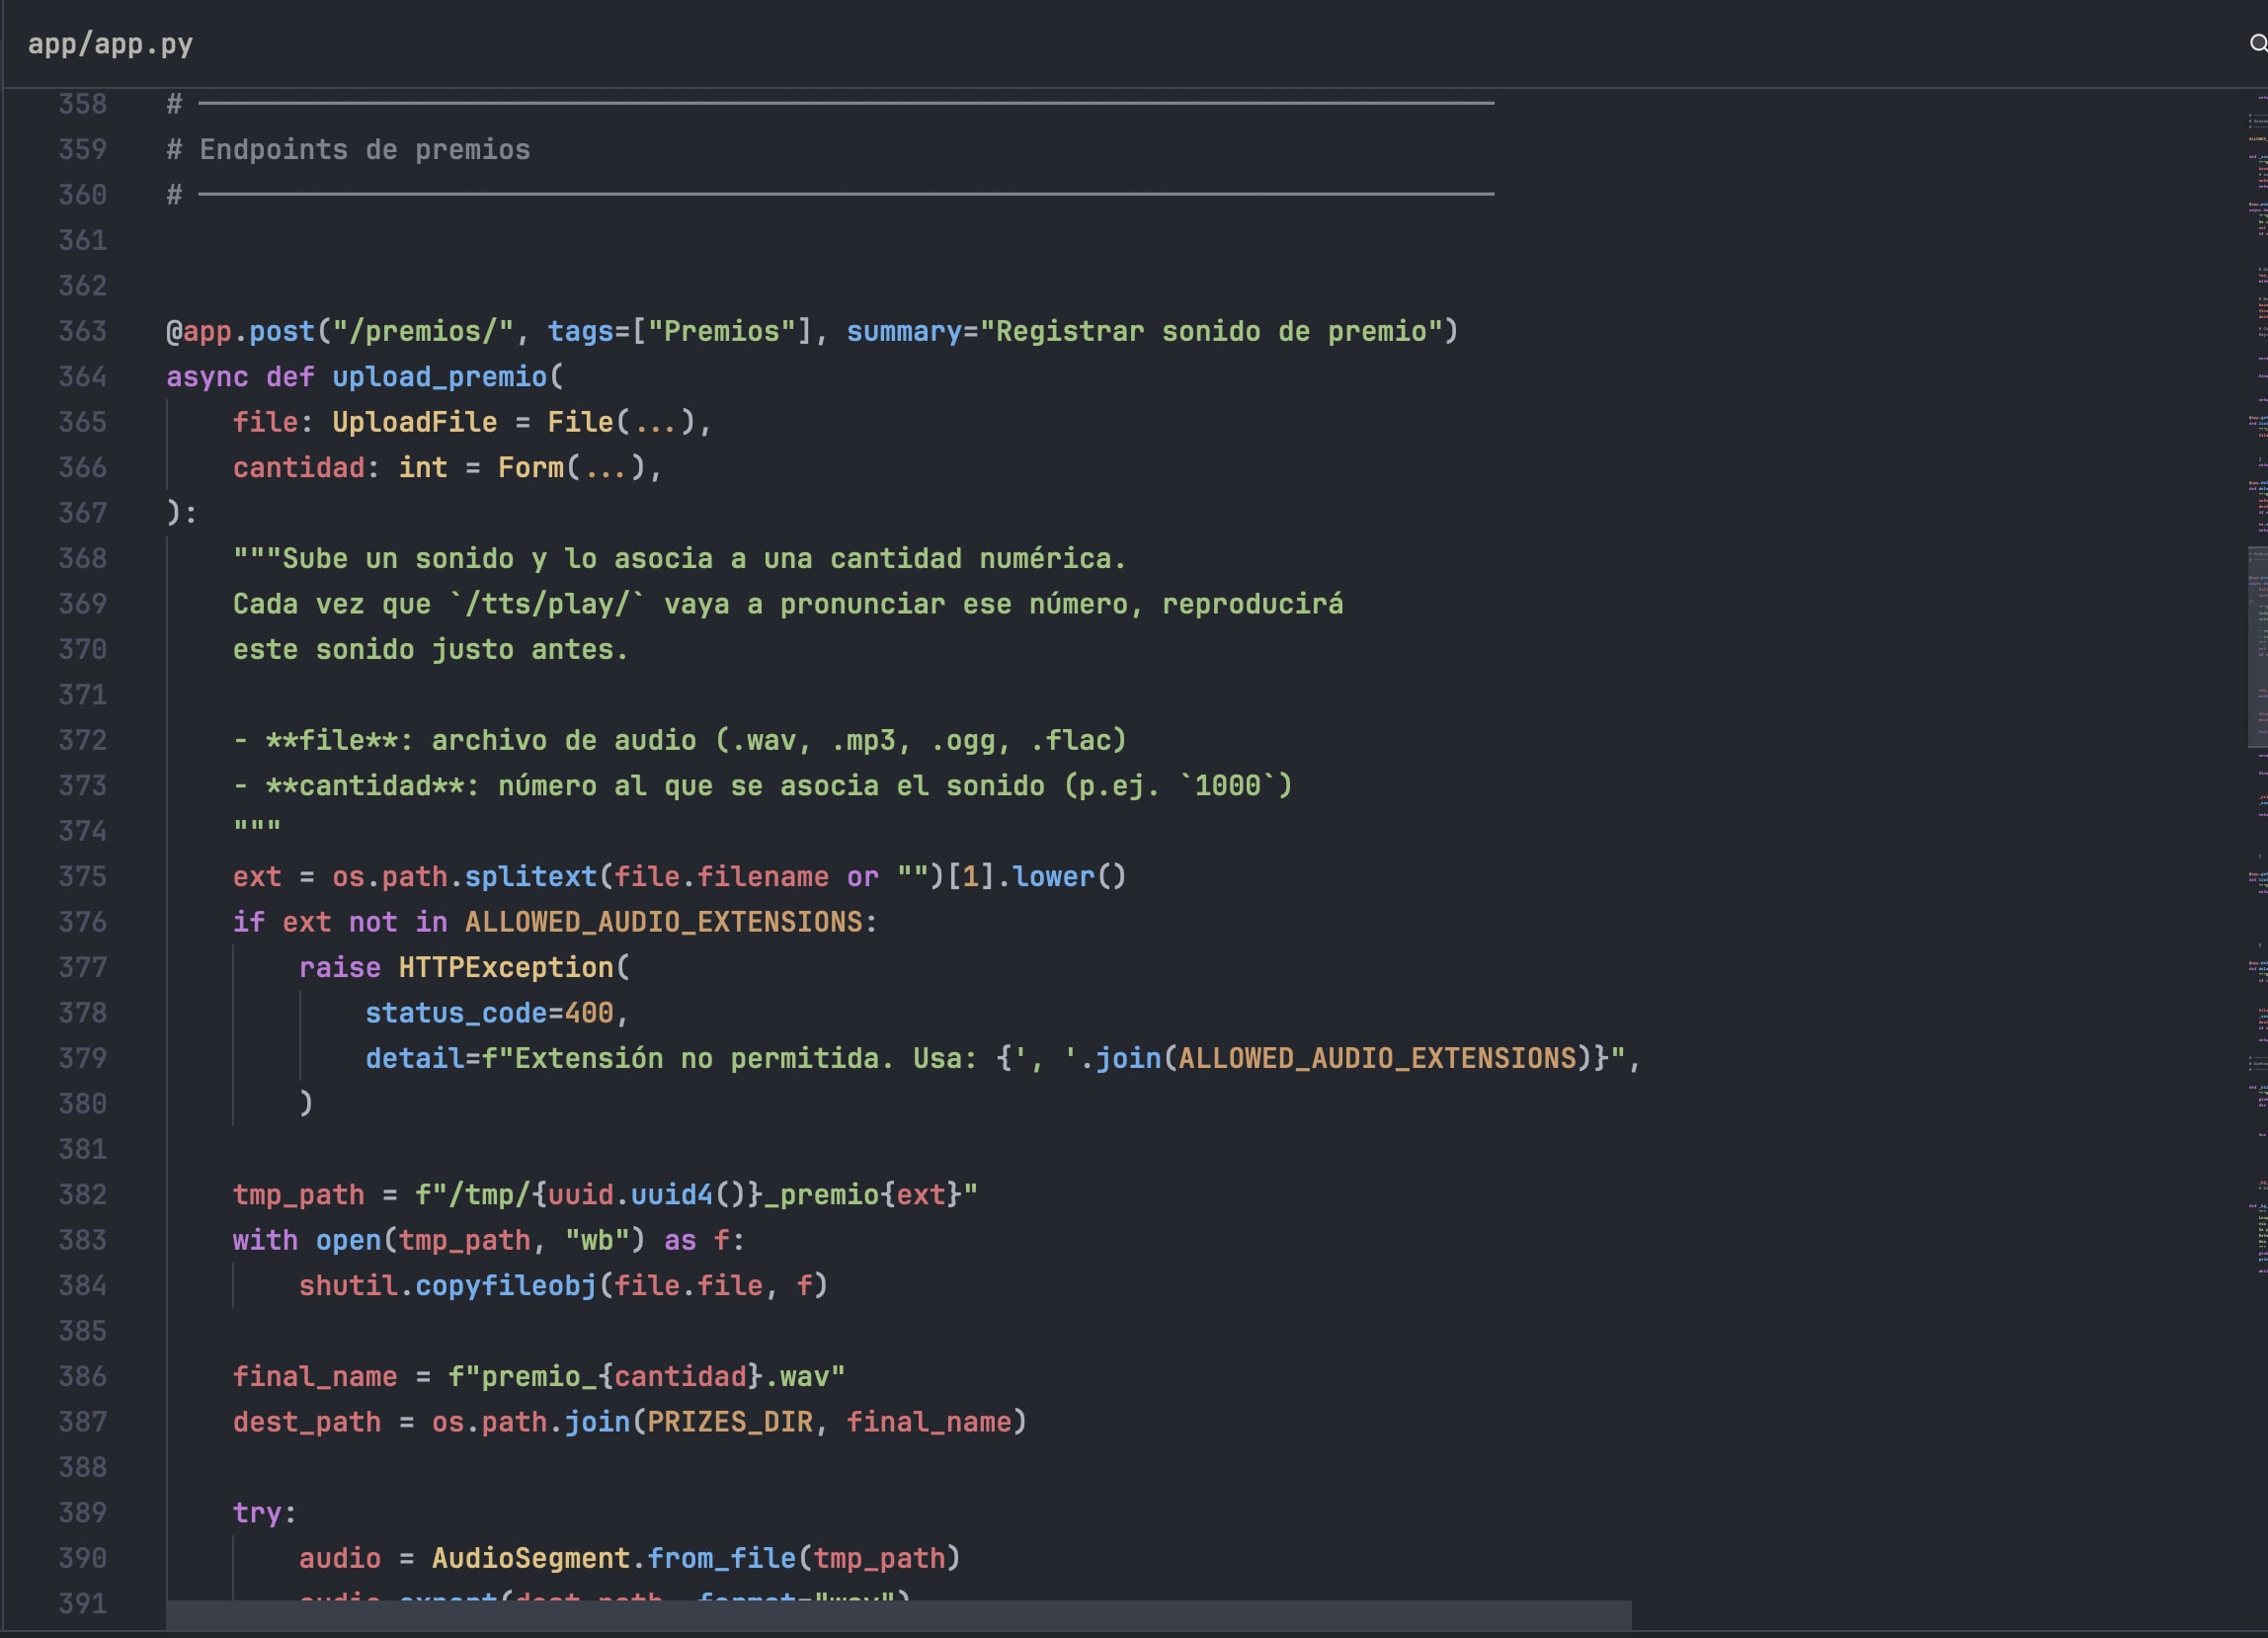
Task: Click Form(...) on line 366
Action: click(x=571, y=467)
